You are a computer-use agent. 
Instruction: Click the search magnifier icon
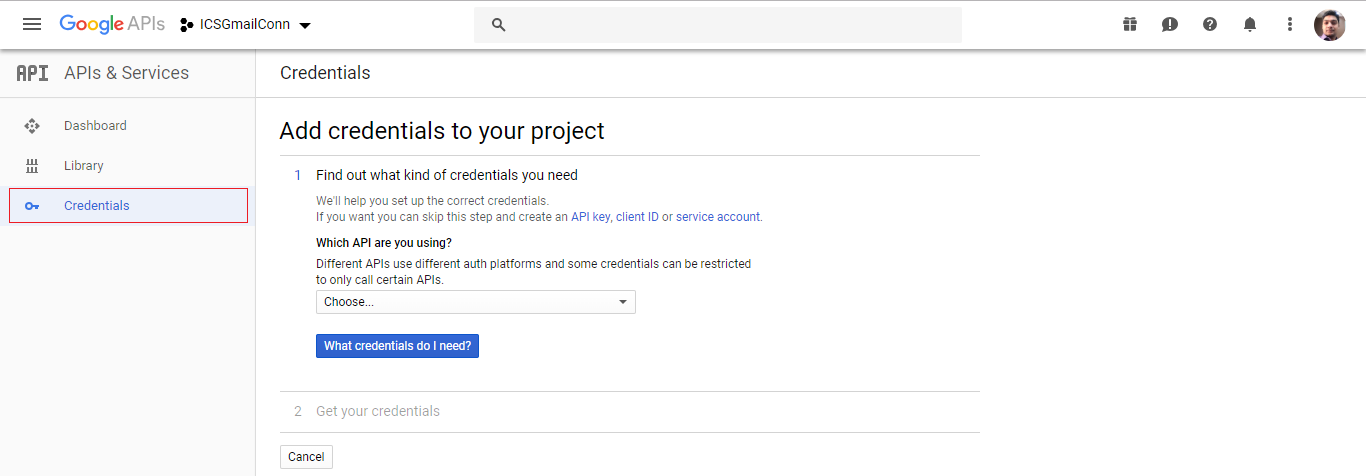click(x=499, y=25)
